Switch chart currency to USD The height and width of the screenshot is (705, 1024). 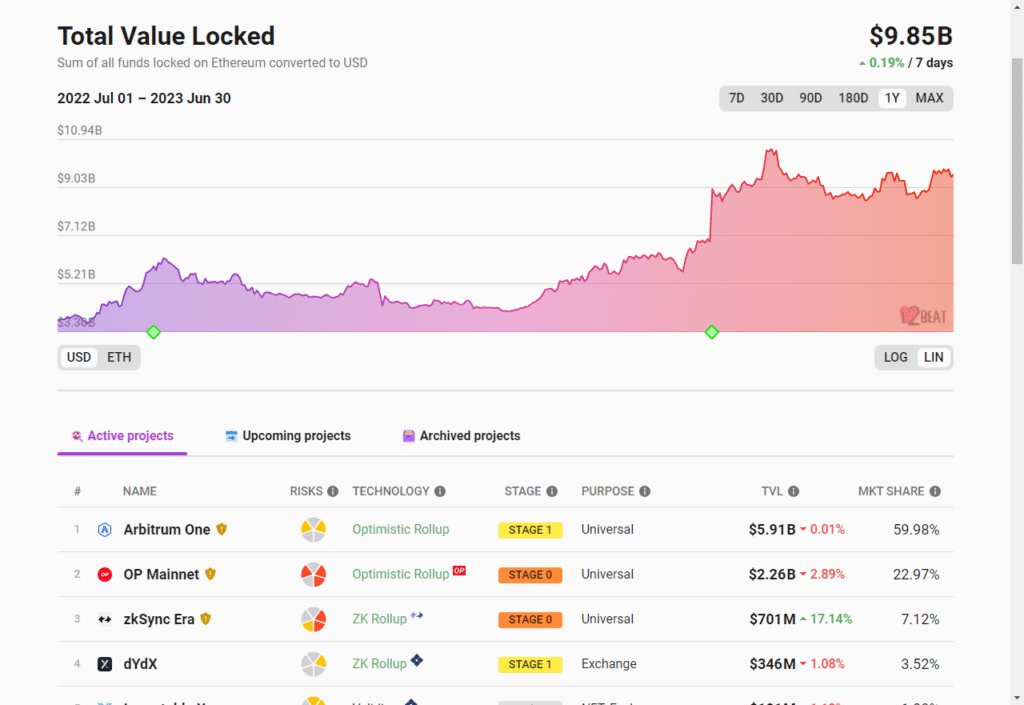(x=79, y=358)
